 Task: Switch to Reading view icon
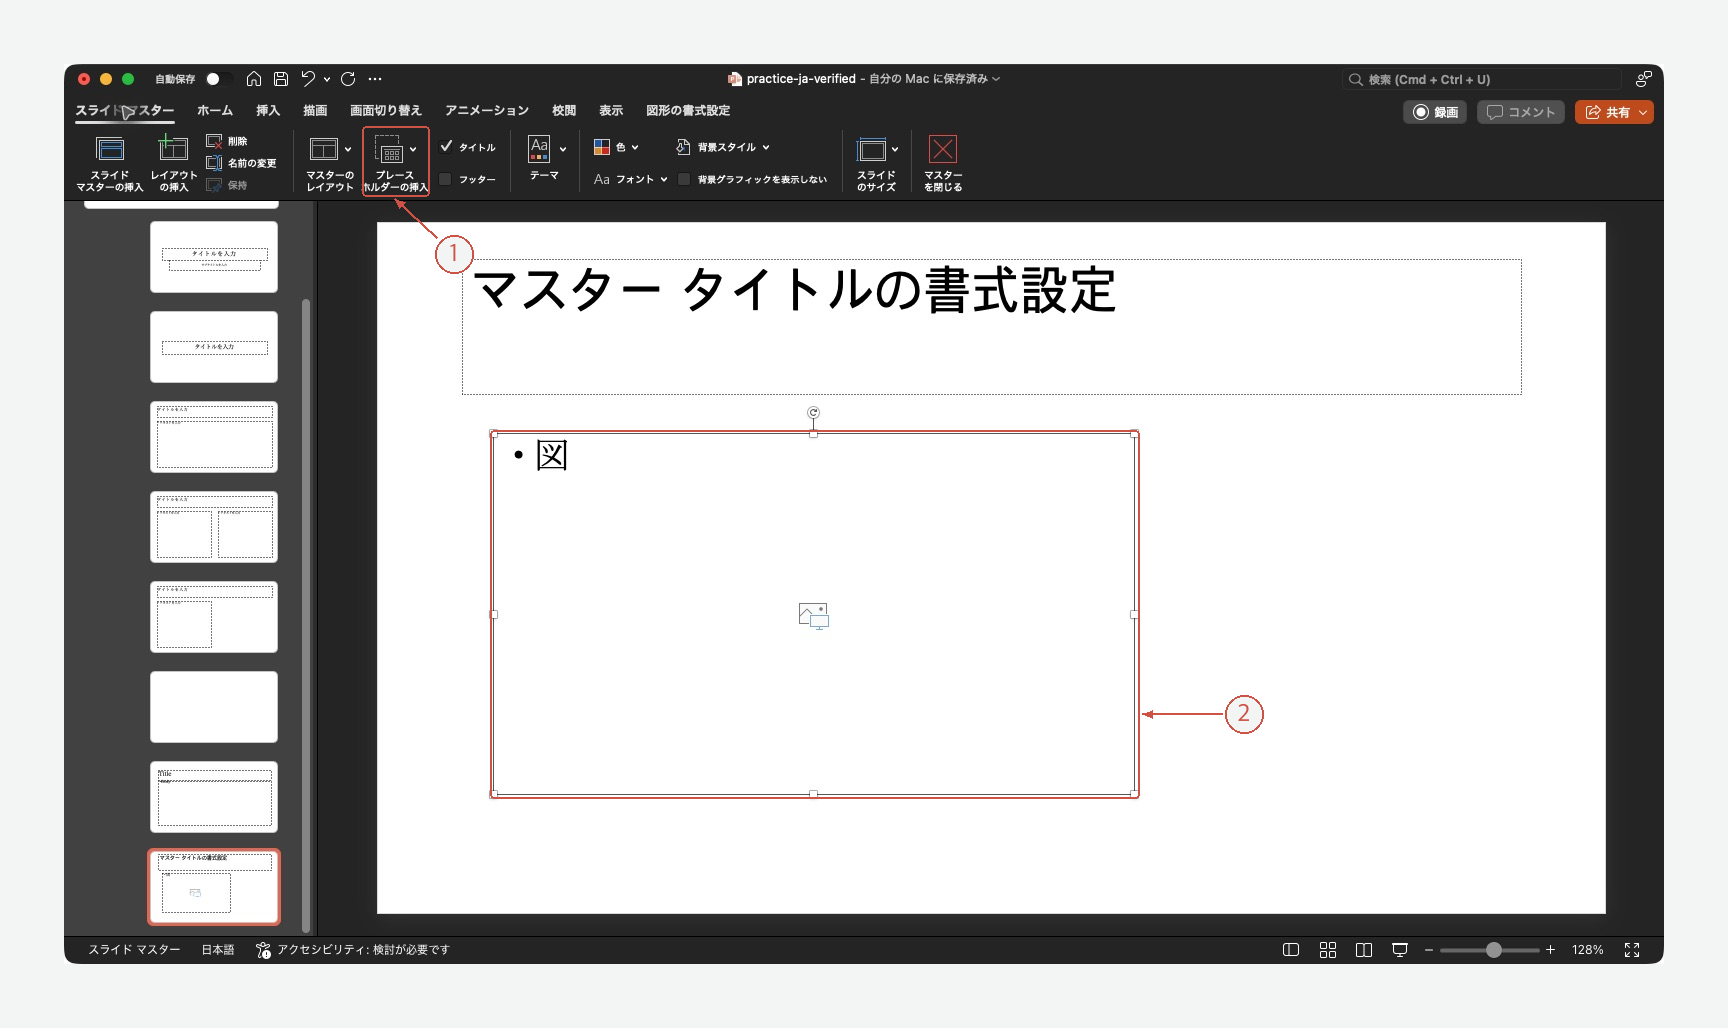tap(1364, 950)
